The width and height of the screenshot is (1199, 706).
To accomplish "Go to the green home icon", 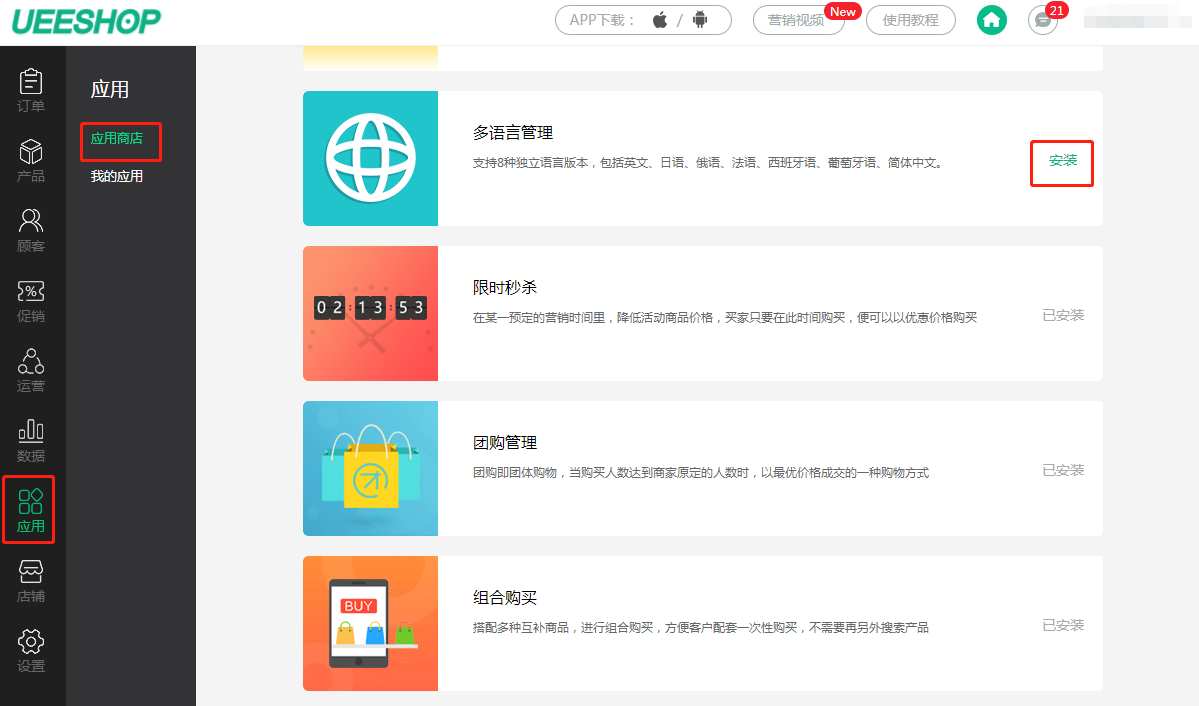I will point(992,20).
